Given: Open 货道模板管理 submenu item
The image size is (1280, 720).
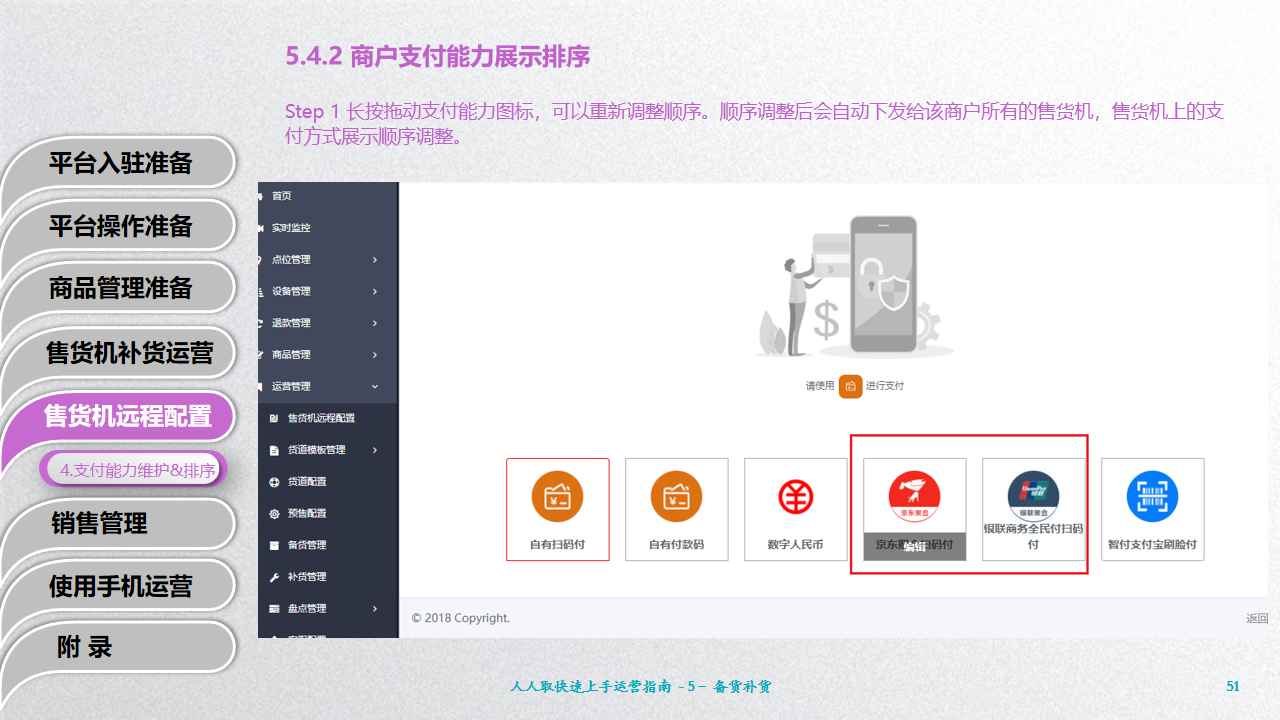Looking at the screenshot, I should (316, 450).
